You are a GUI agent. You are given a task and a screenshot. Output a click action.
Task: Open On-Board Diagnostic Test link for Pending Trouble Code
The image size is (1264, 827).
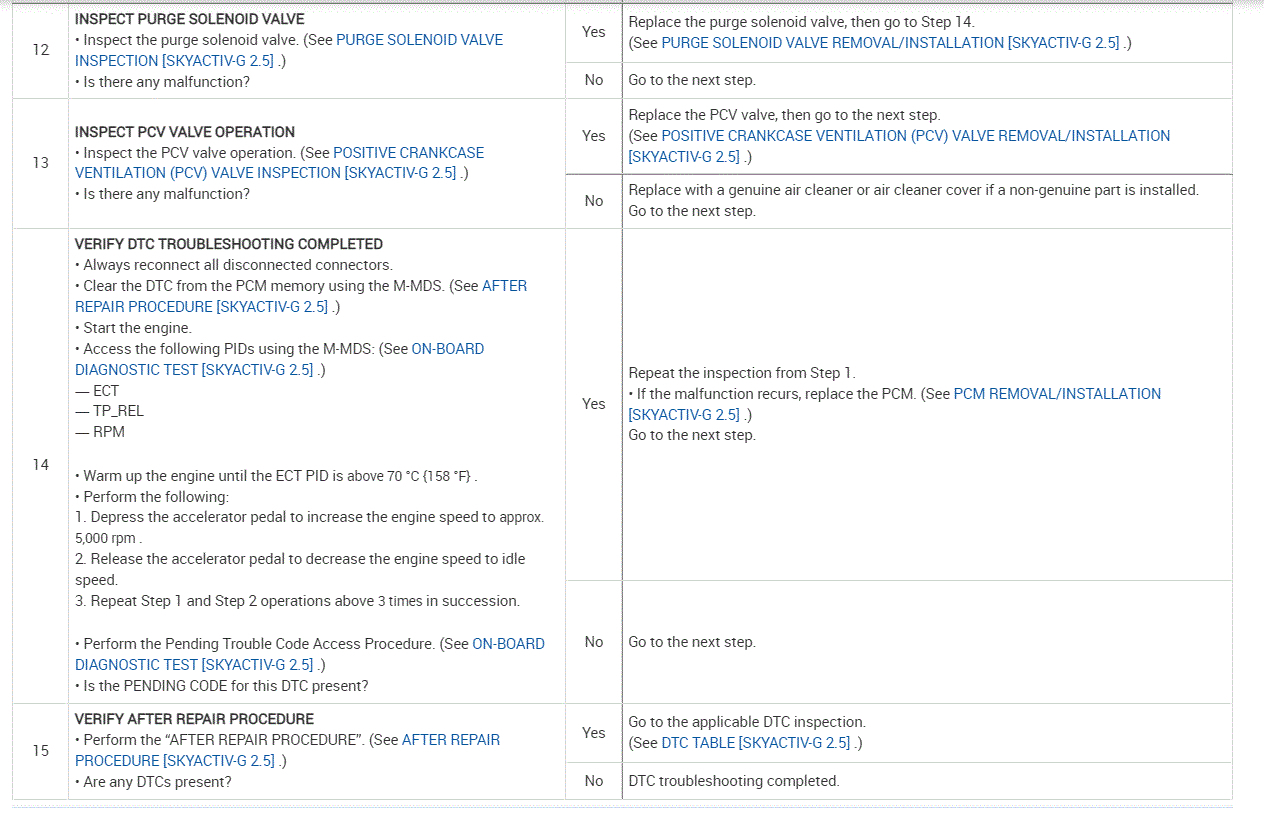(x=508, y=644)
